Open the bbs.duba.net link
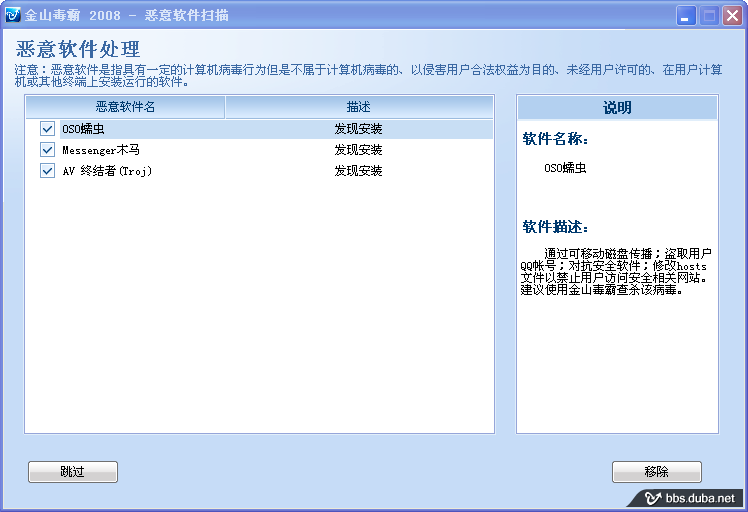 tap(700, 498)
